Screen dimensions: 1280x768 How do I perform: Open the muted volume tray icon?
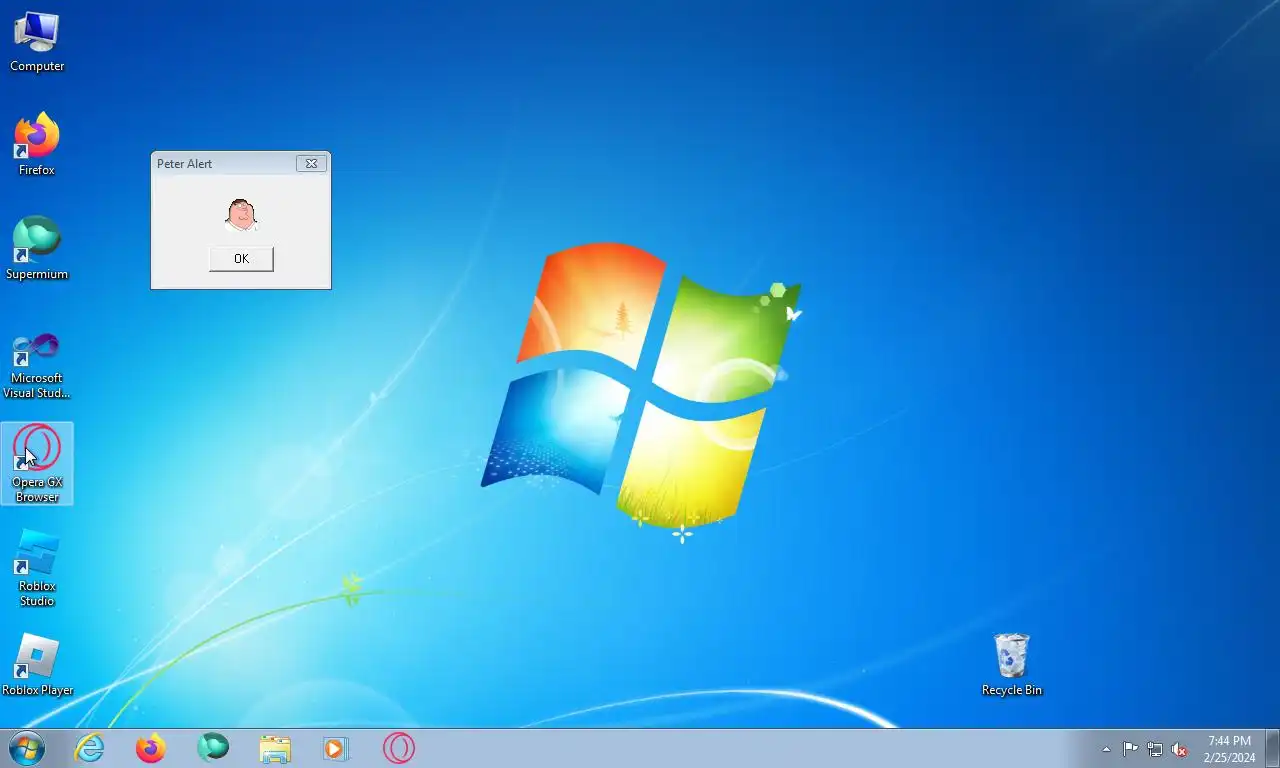point(1179,749)
